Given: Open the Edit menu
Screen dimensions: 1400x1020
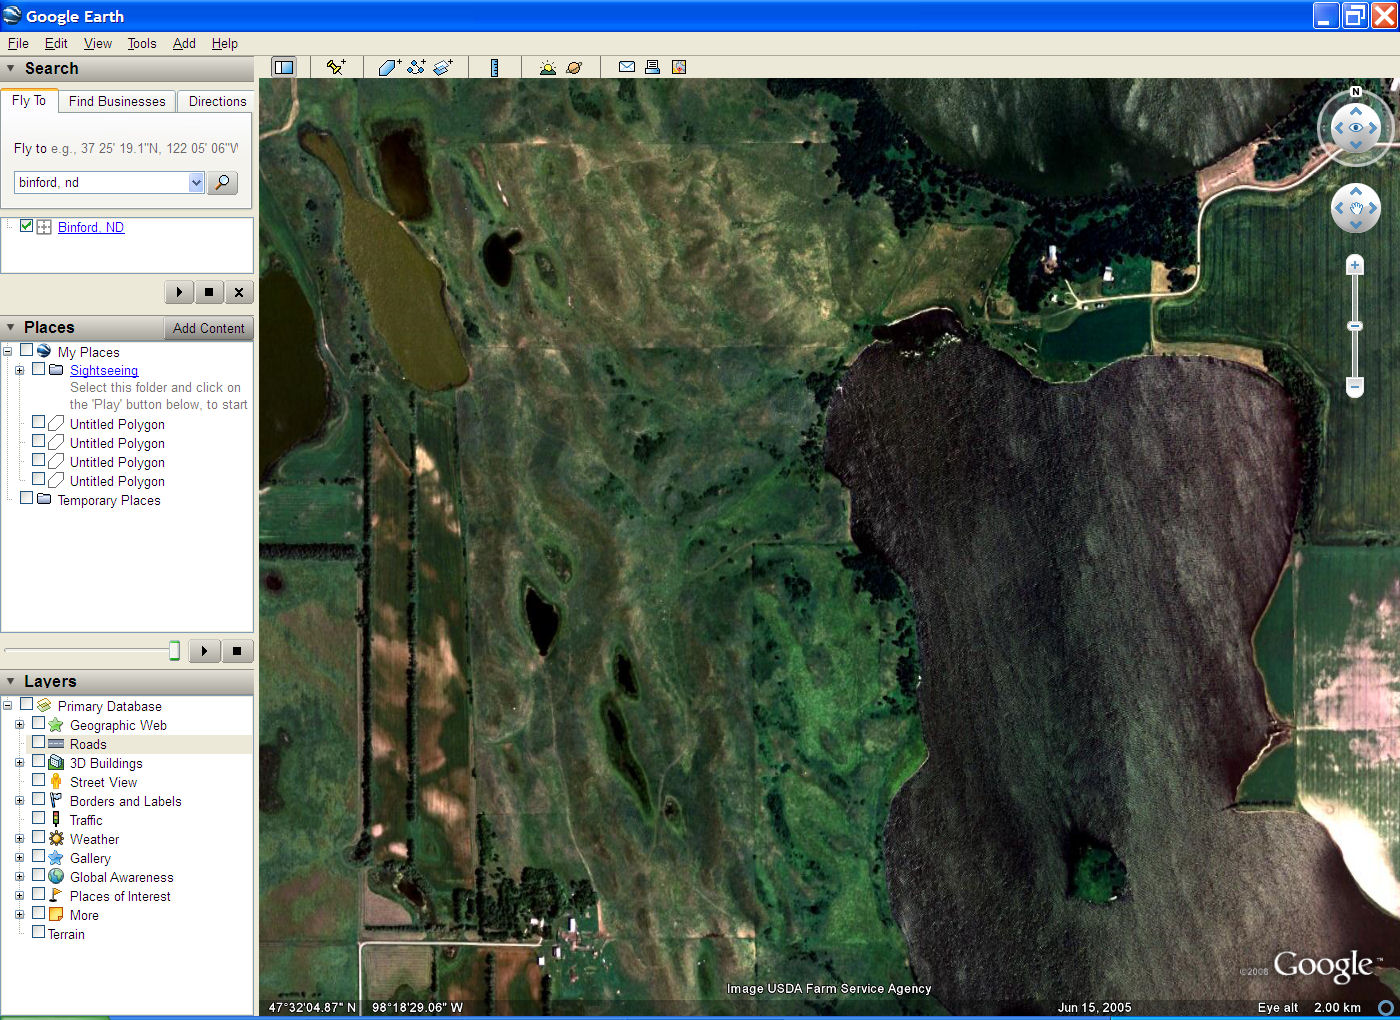Looking at the screenshot, I should (56, 43).
